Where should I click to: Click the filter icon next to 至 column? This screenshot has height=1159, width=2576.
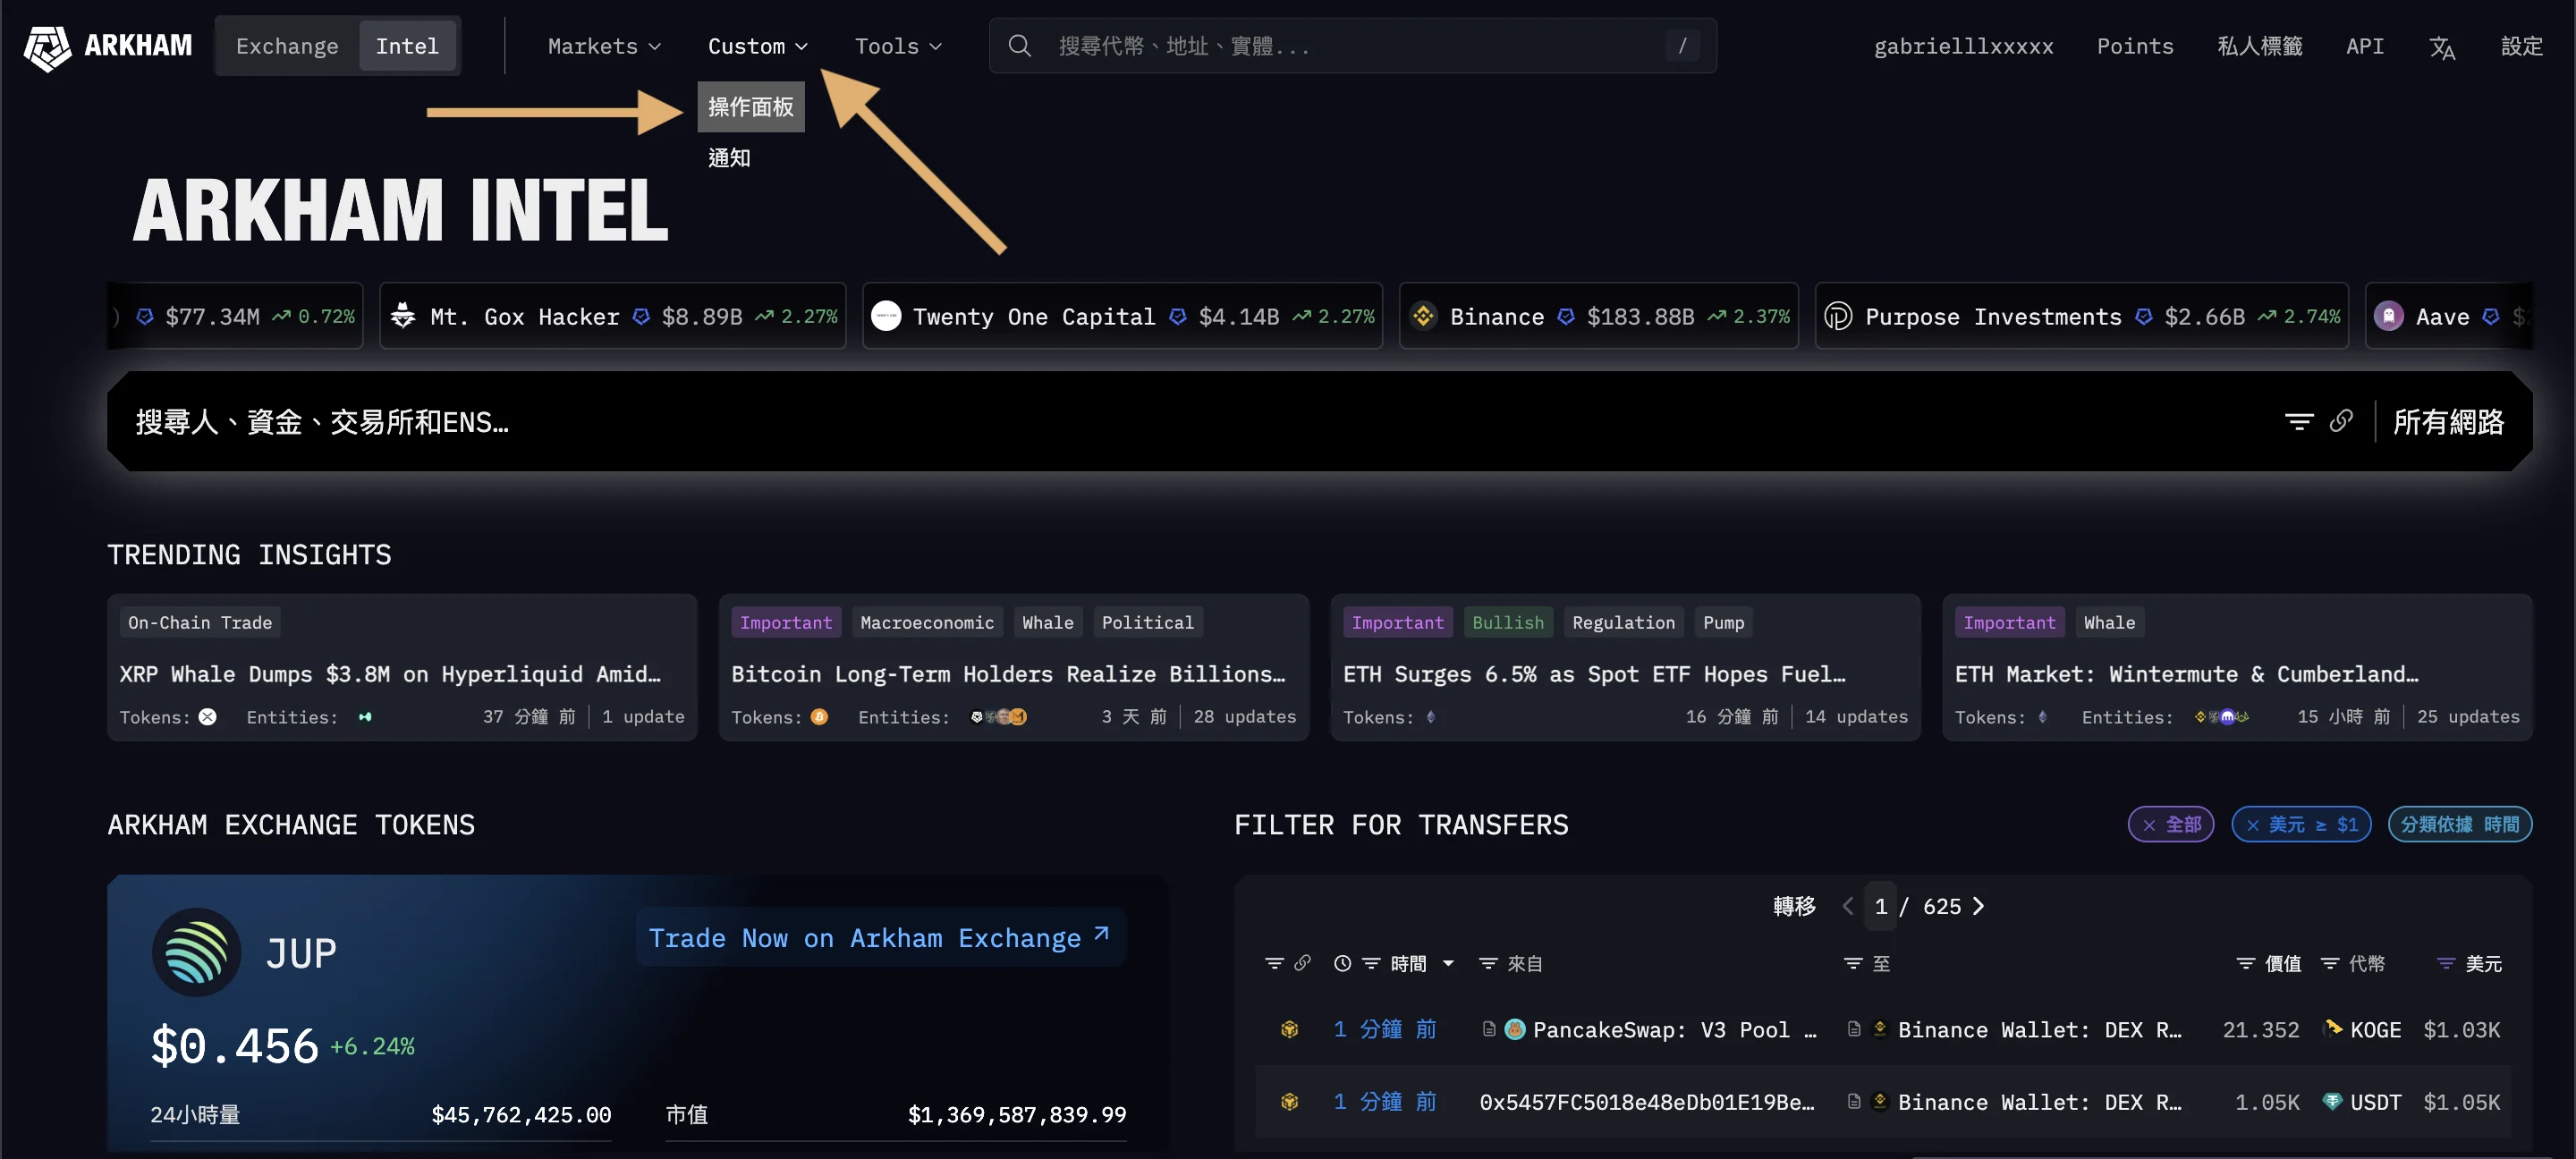[x=1853, y=963]
